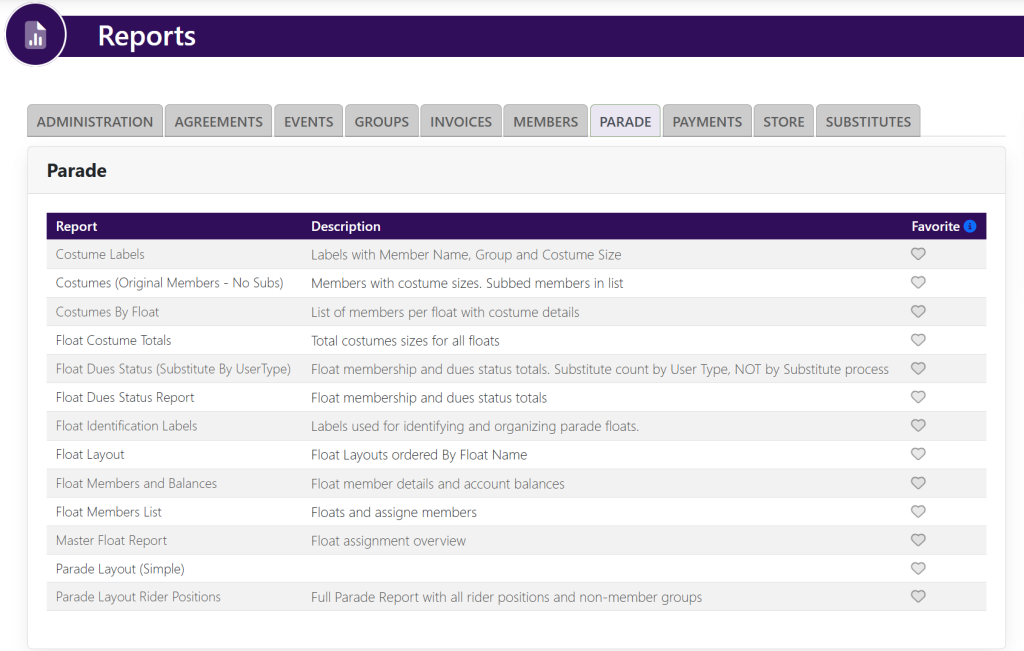Favorite Parade Layout Rider Positions heart
Image resolution: width=1024 pixels, height=651 pixels.
(x=918, y=597)
